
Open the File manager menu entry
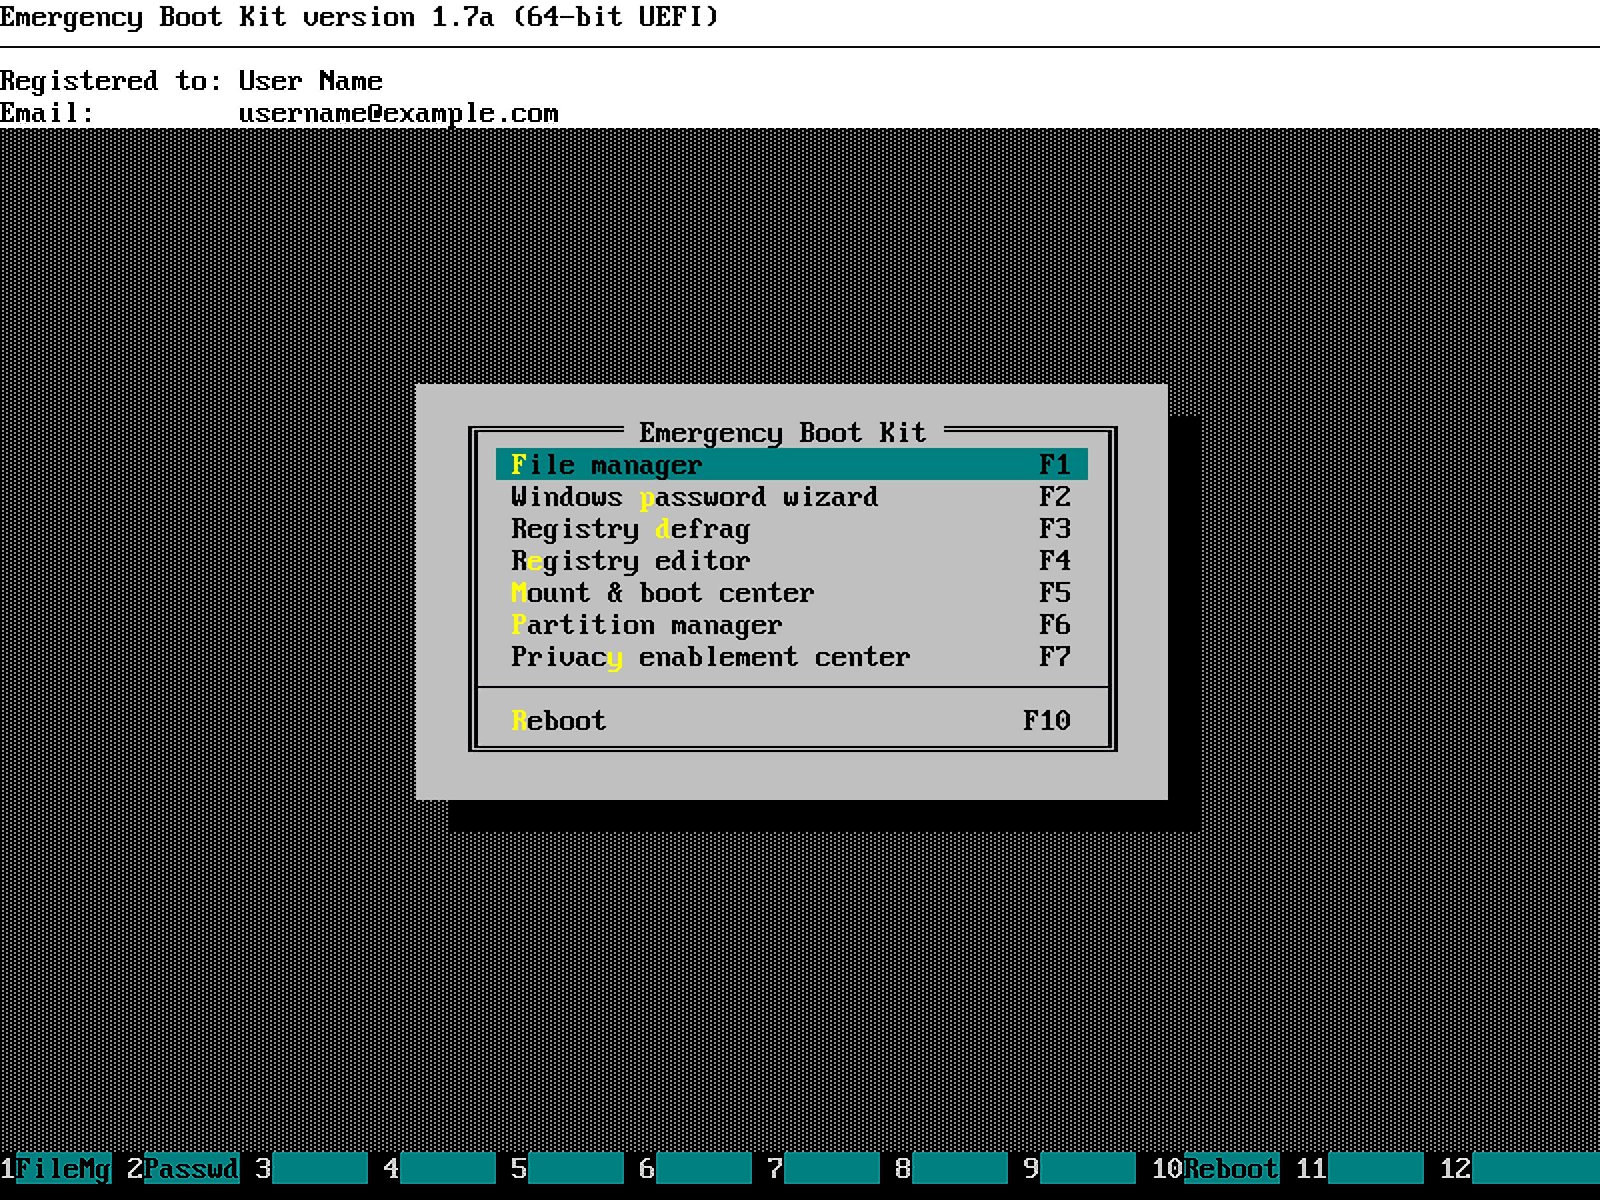pos(606,464)
